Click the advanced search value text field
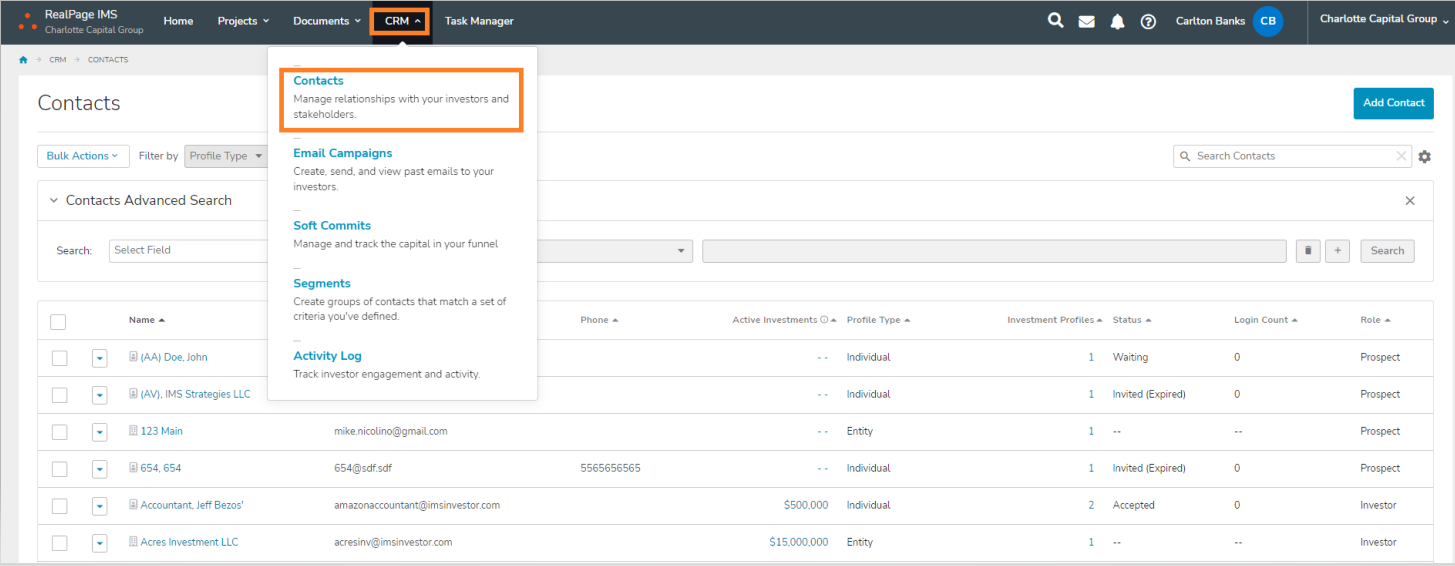The image size is (1455, 566). (x=994, y=251)
